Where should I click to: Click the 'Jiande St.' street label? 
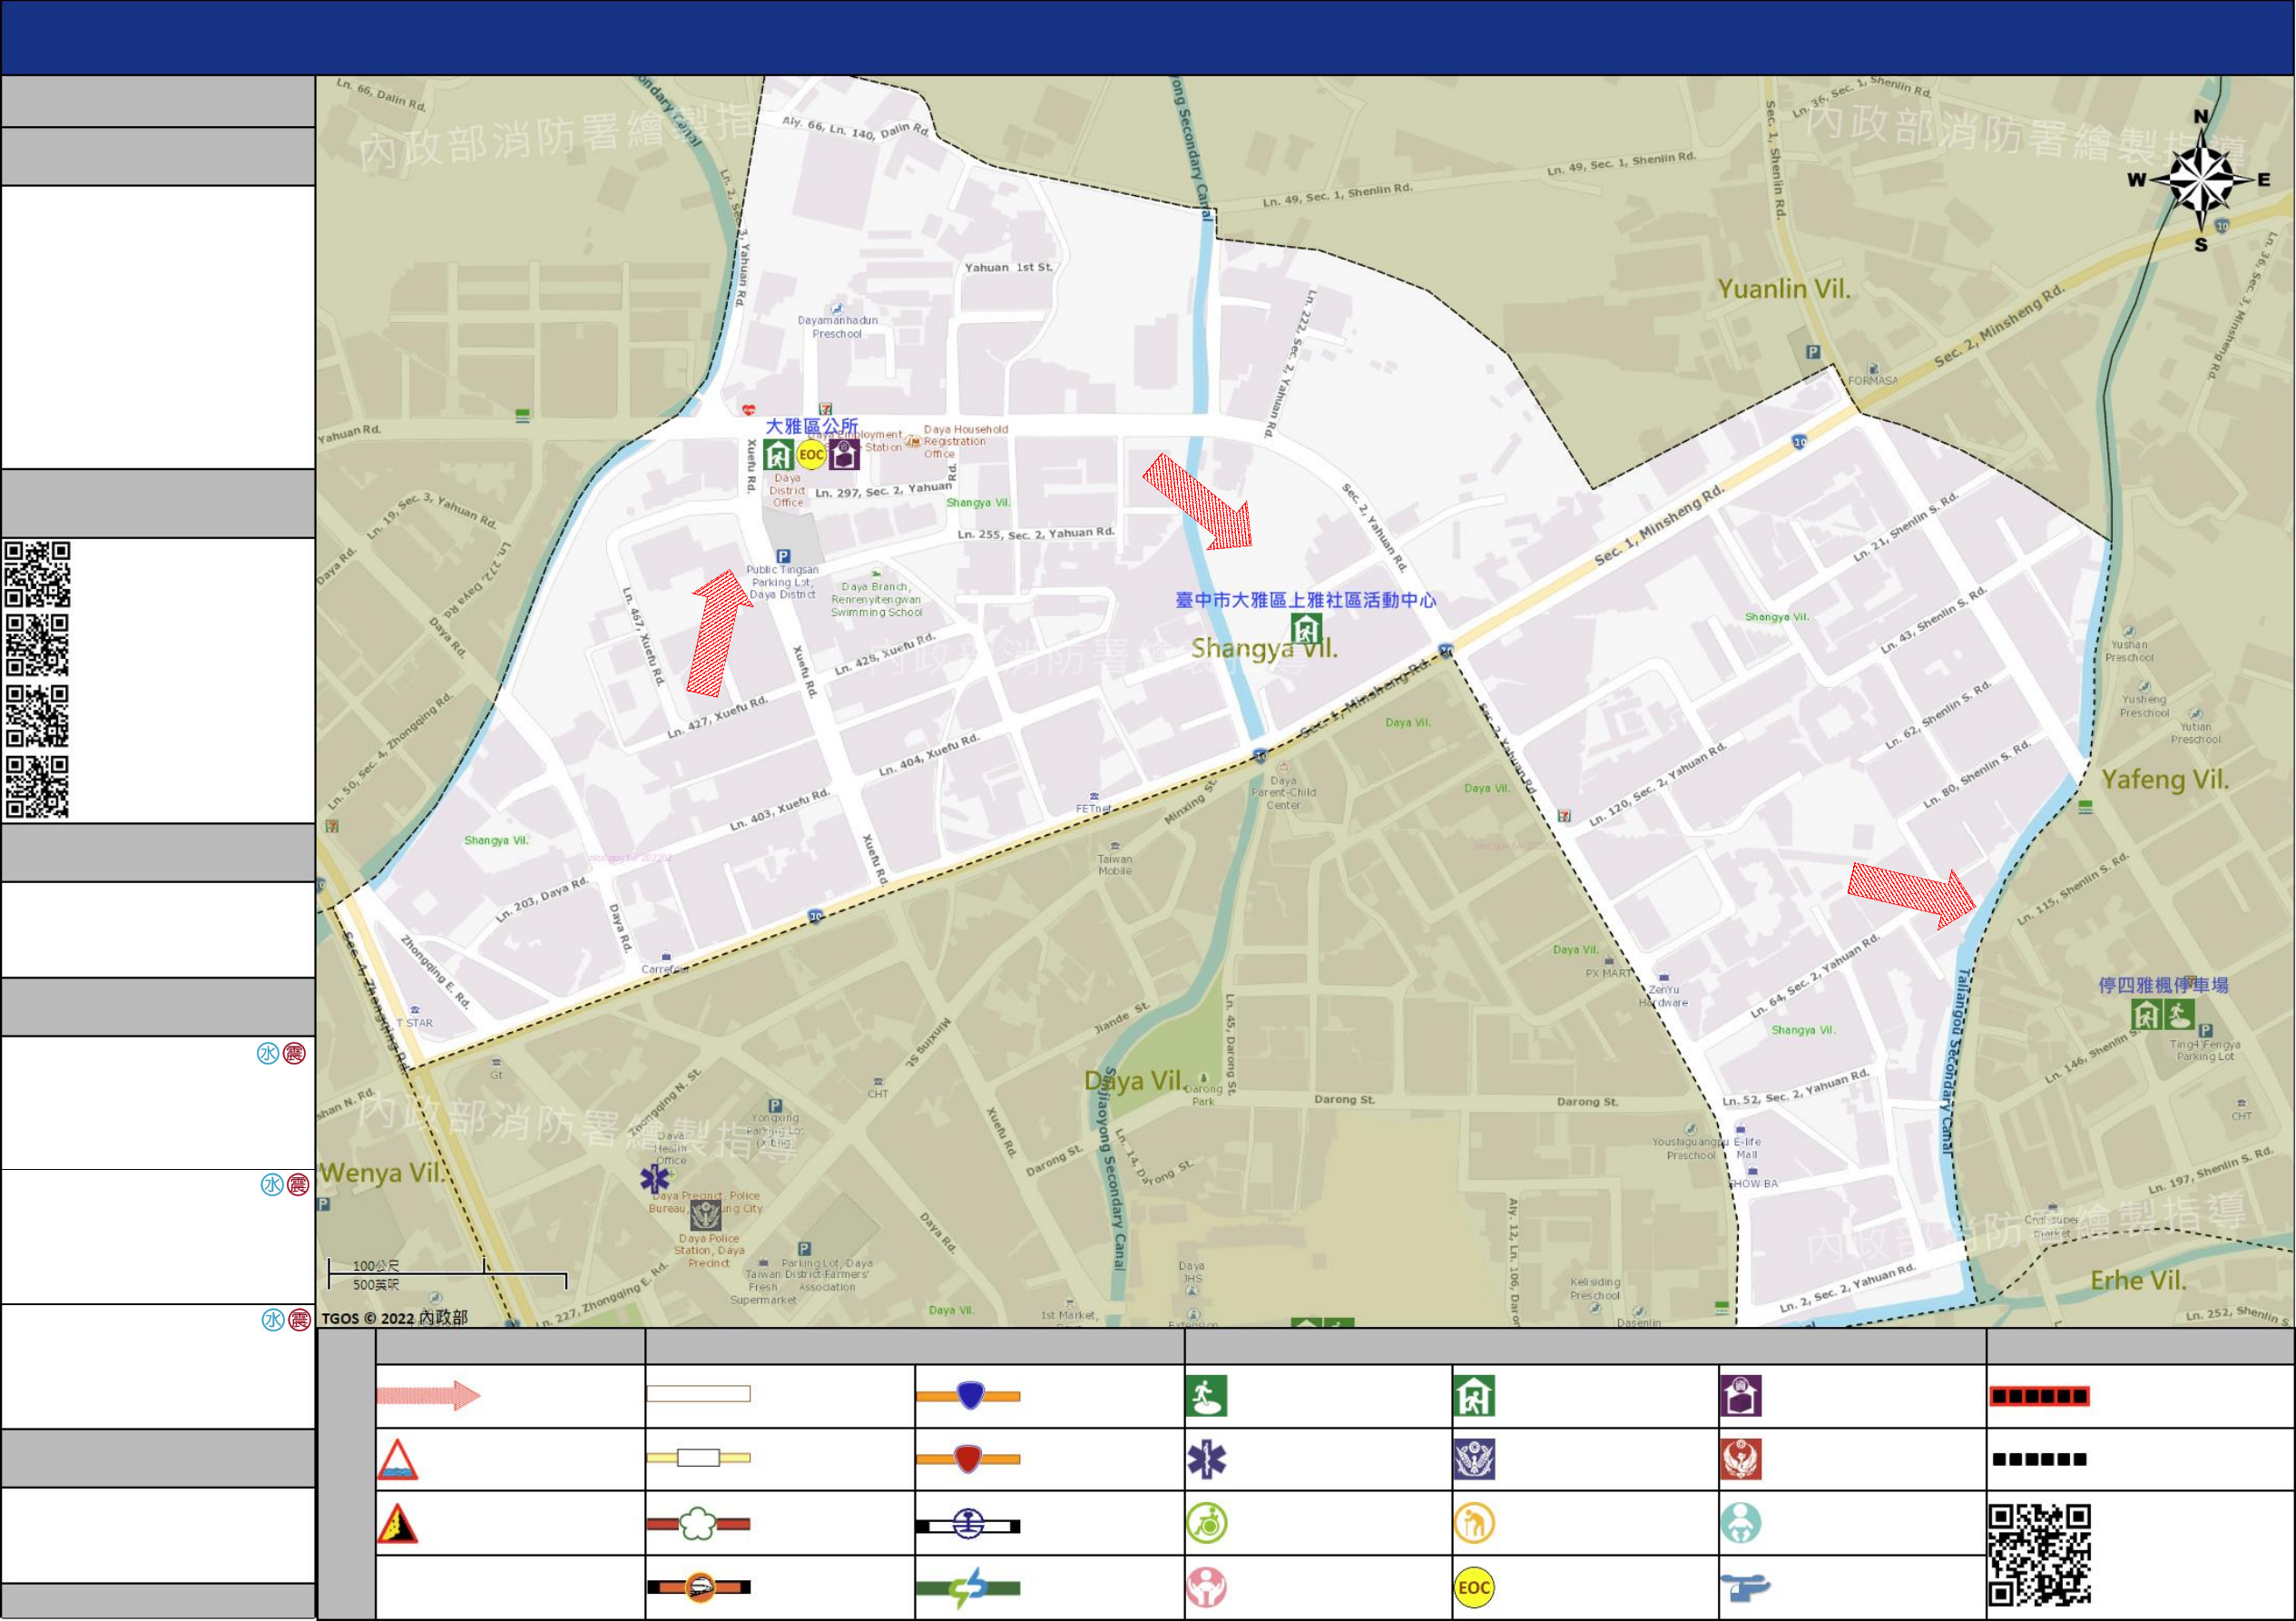1122,1018
